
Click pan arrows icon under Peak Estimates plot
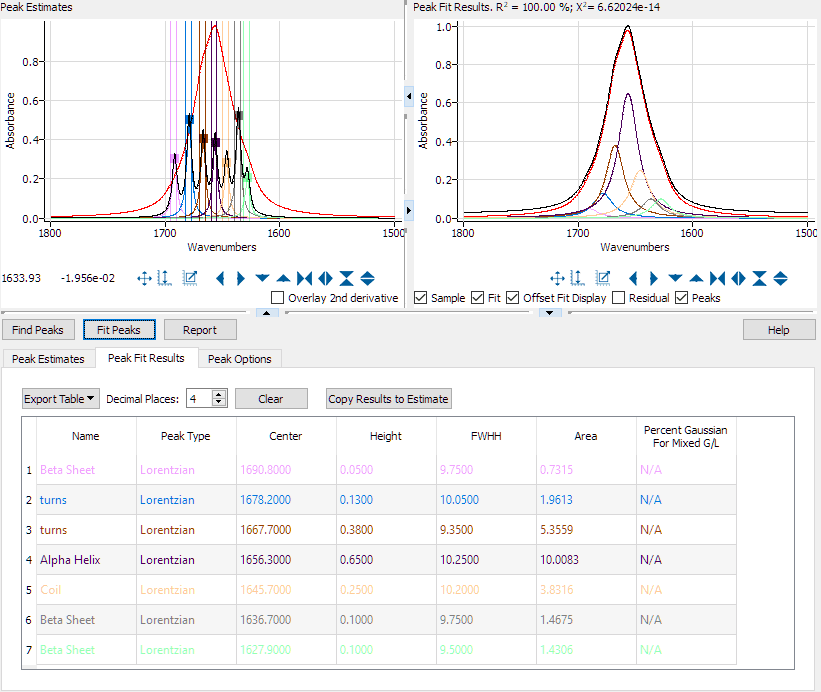144,278
